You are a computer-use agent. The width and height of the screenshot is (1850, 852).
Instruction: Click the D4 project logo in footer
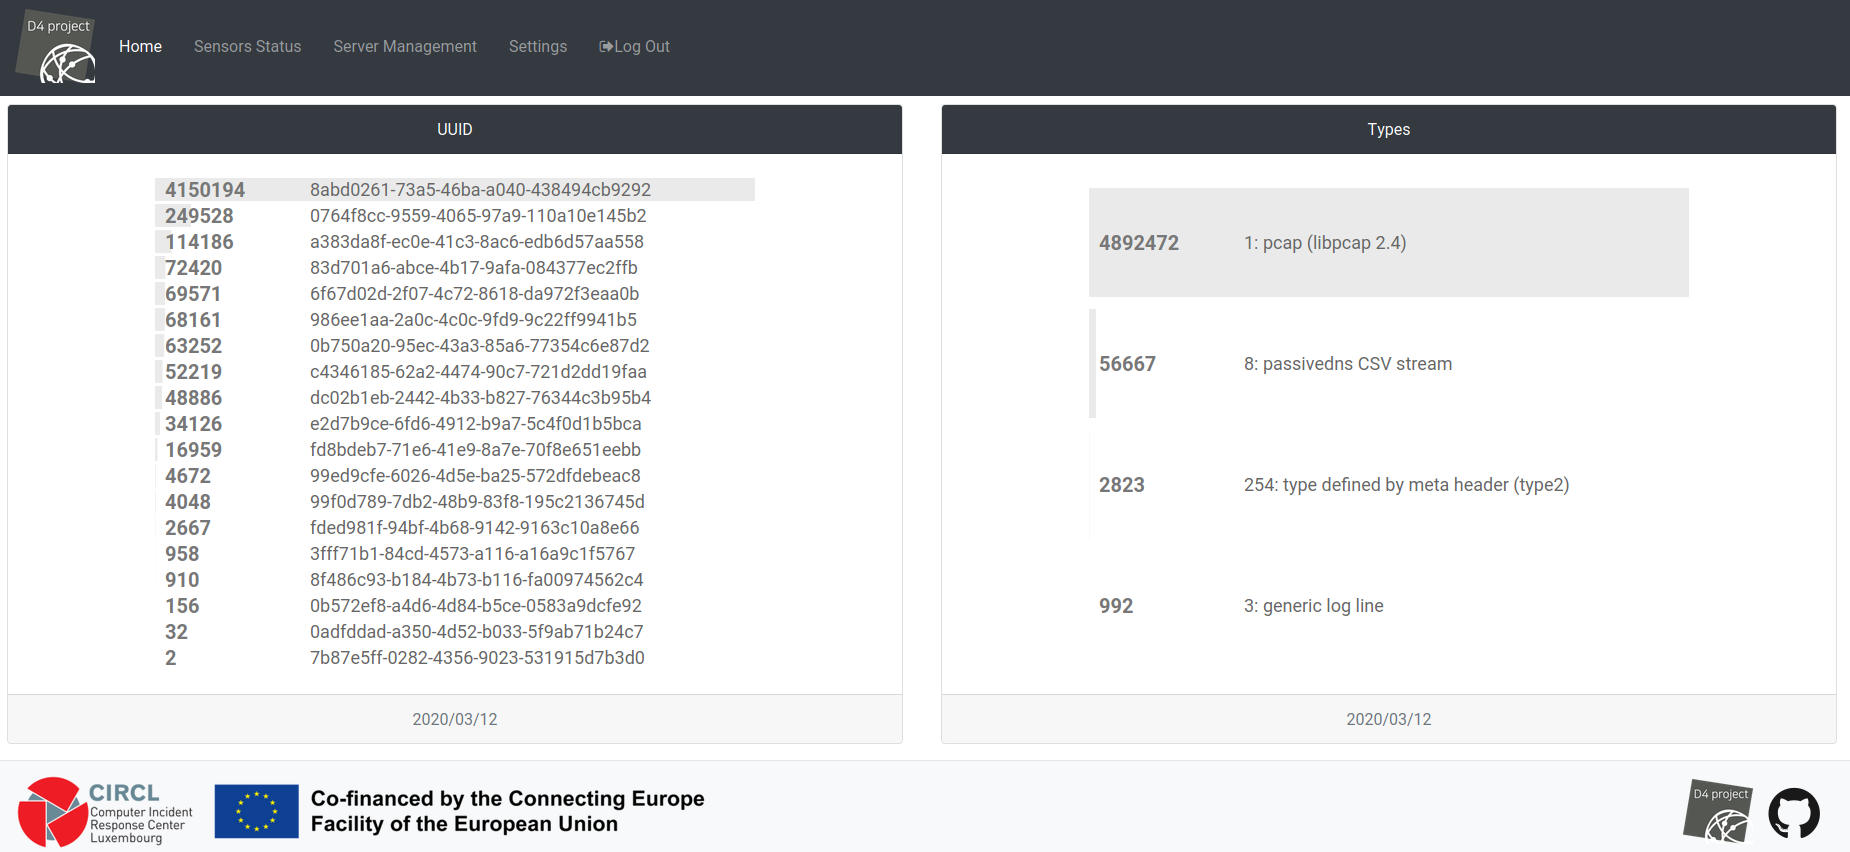click(1718, 811)
